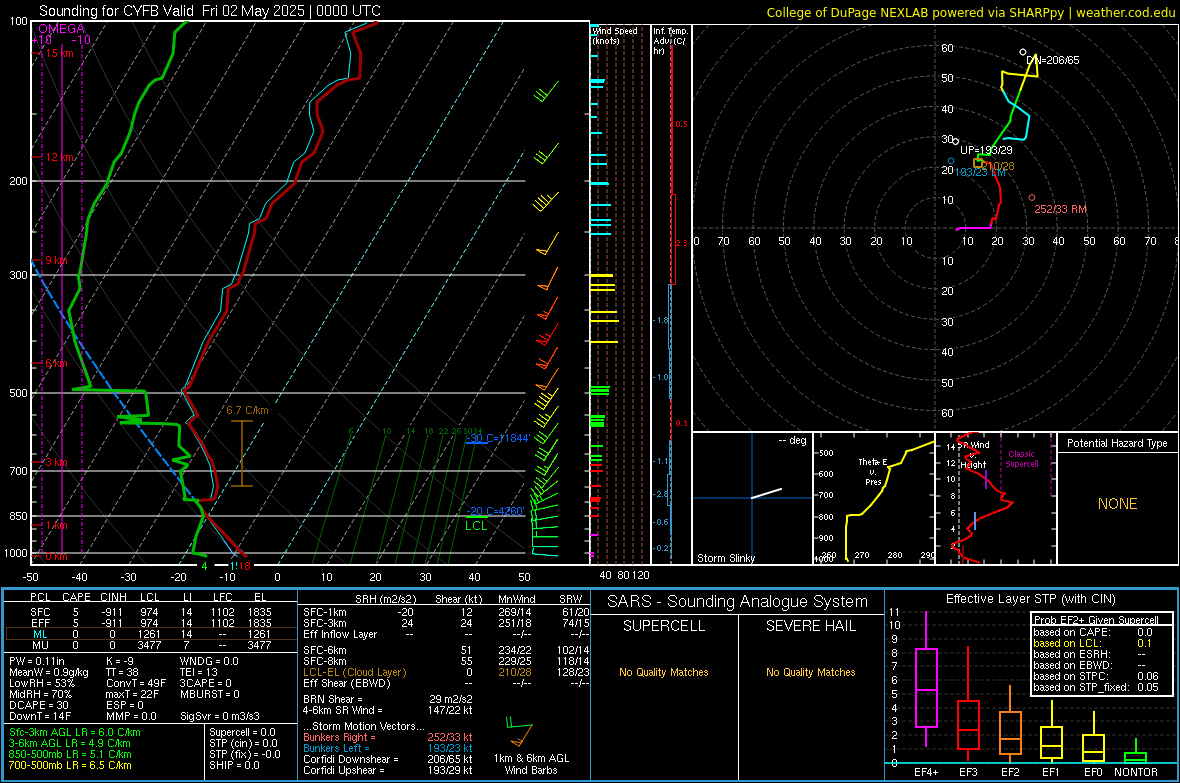Click the SFC-1km SRH row label
1180x783 pixels.
click(x=325, y=612)
